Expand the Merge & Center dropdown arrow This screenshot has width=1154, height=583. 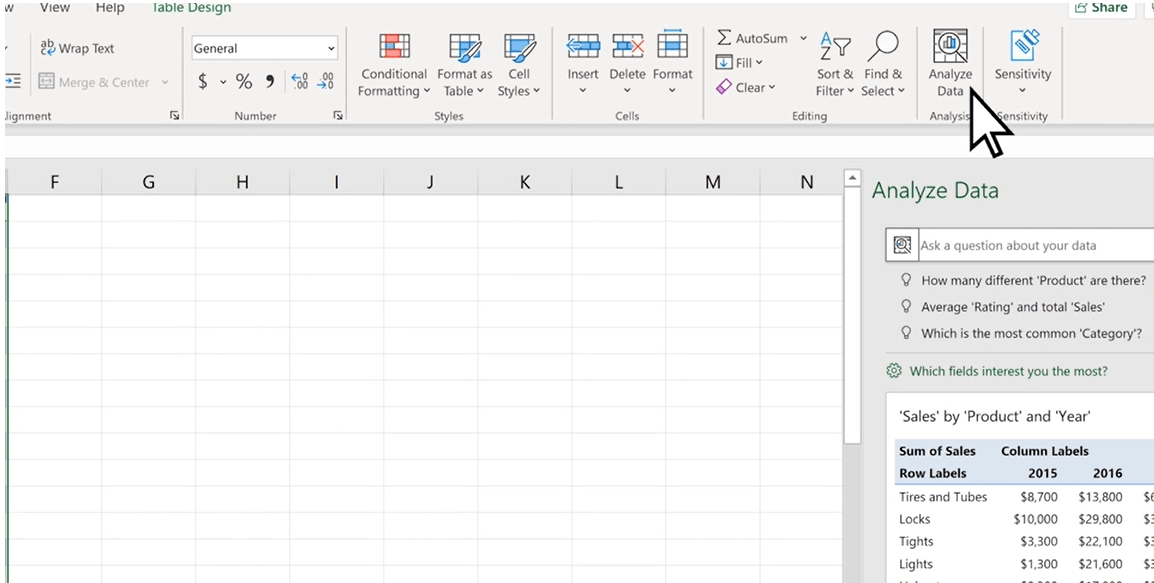165,82
